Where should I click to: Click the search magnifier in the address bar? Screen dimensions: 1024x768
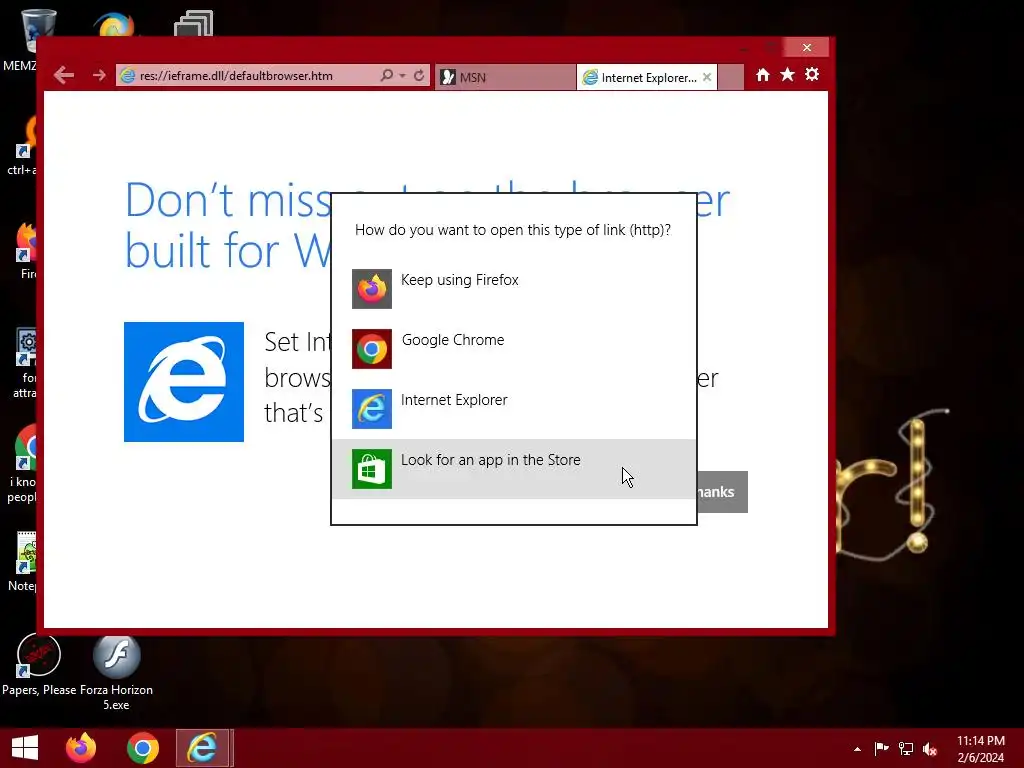387,75
